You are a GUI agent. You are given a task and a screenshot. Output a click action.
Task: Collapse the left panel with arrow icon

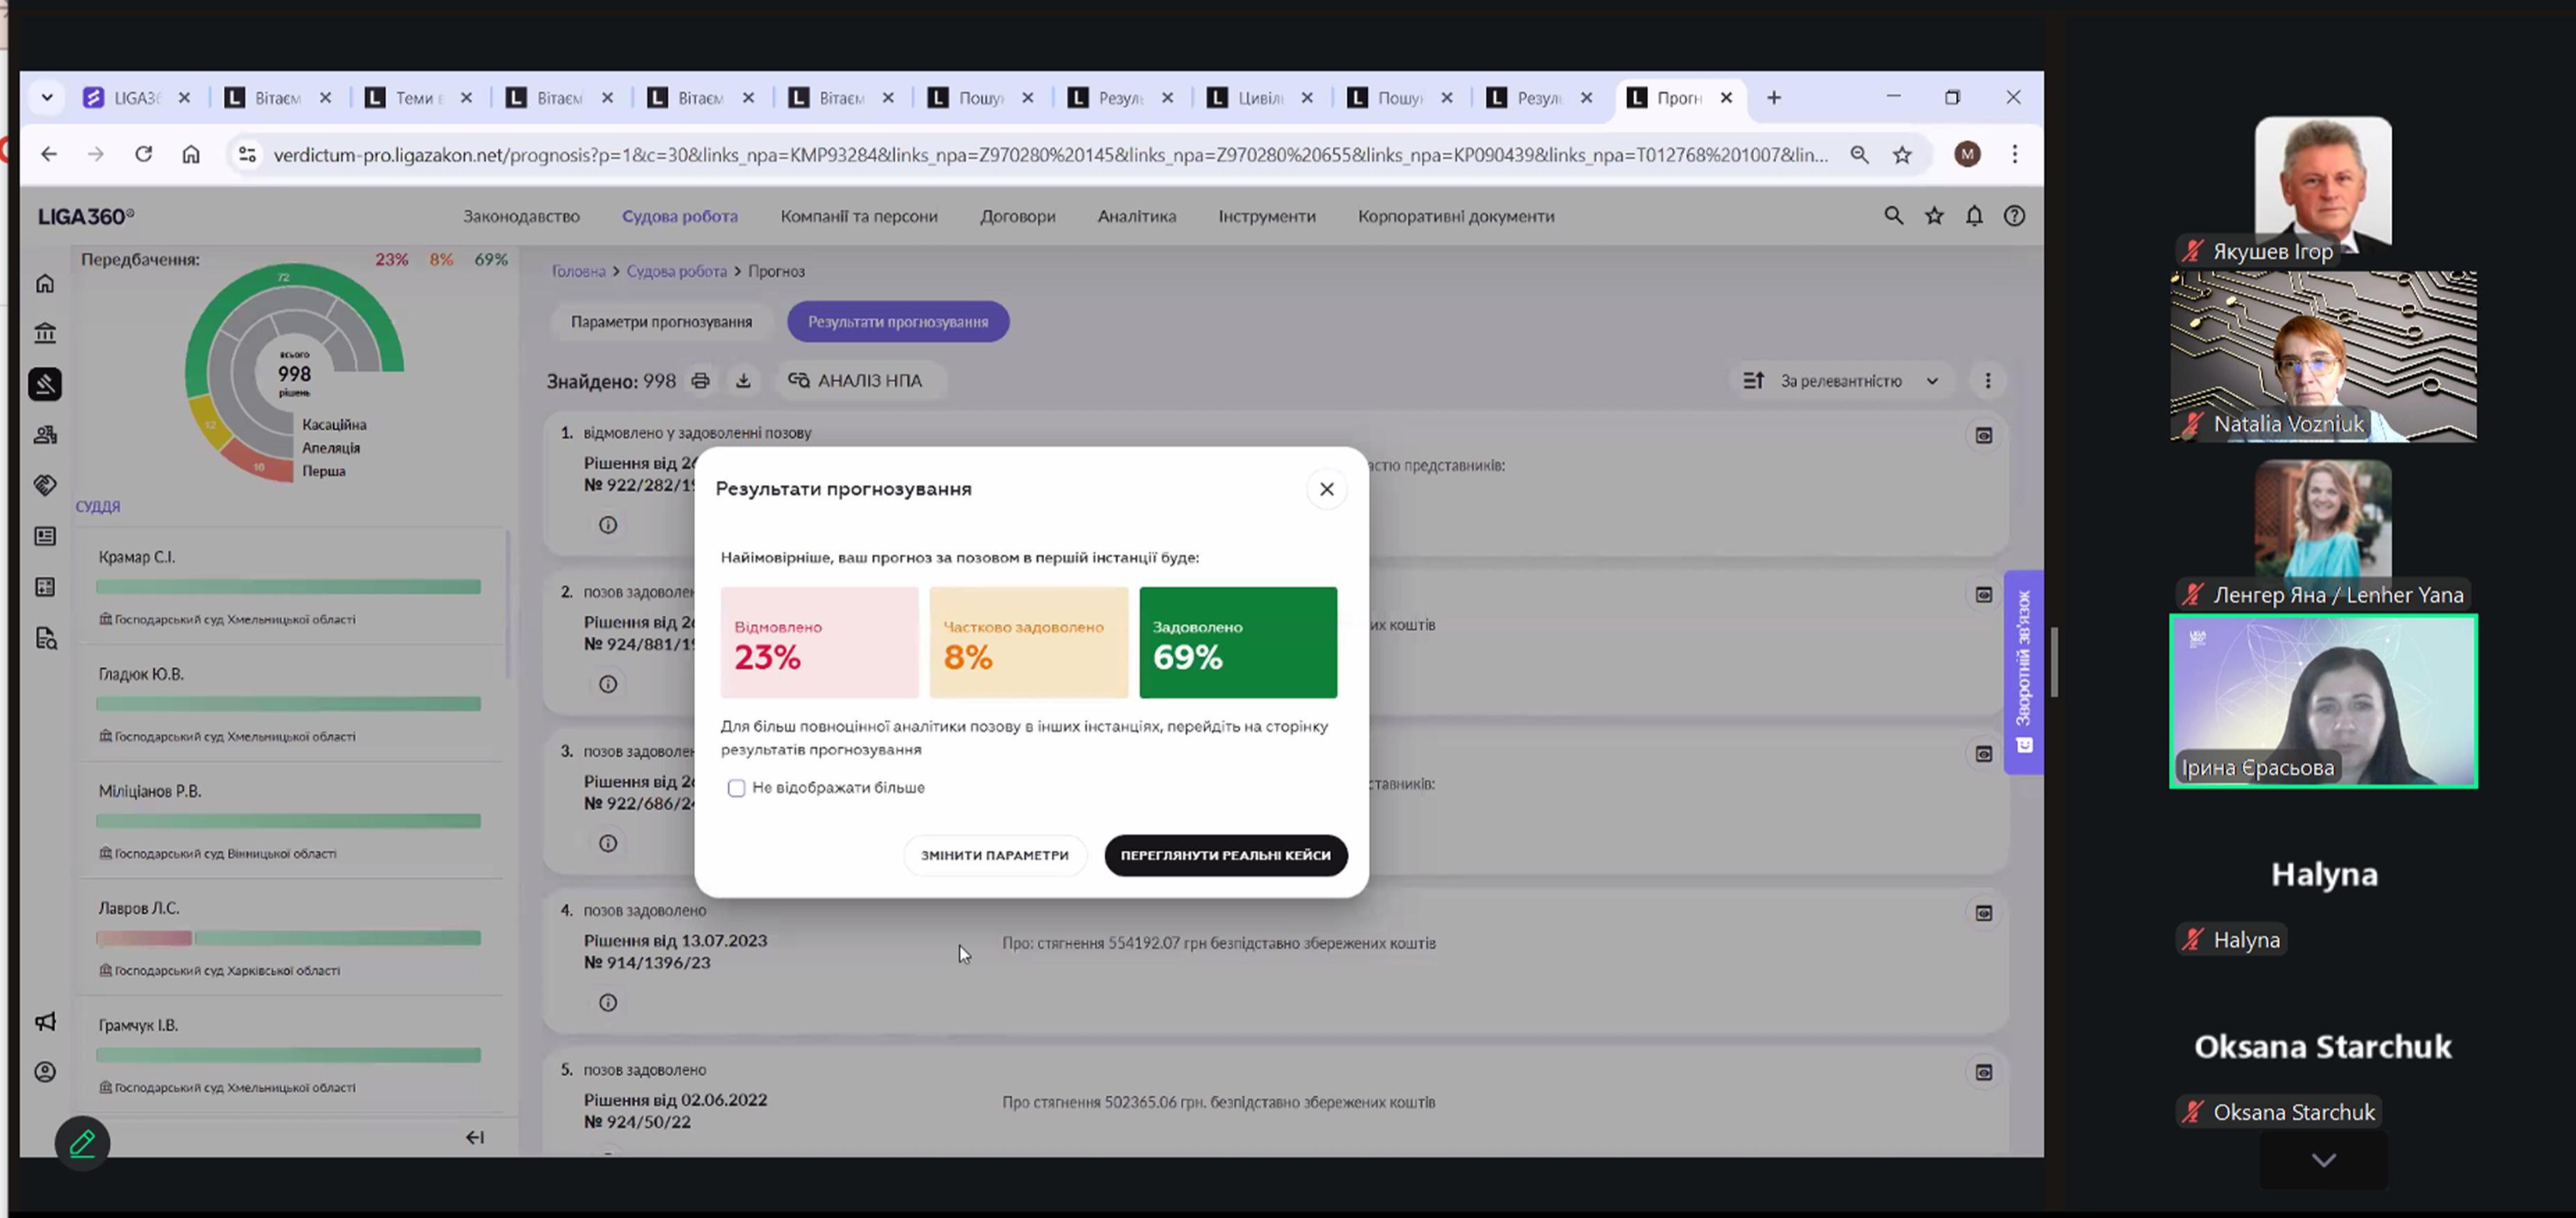[475, 1137]
